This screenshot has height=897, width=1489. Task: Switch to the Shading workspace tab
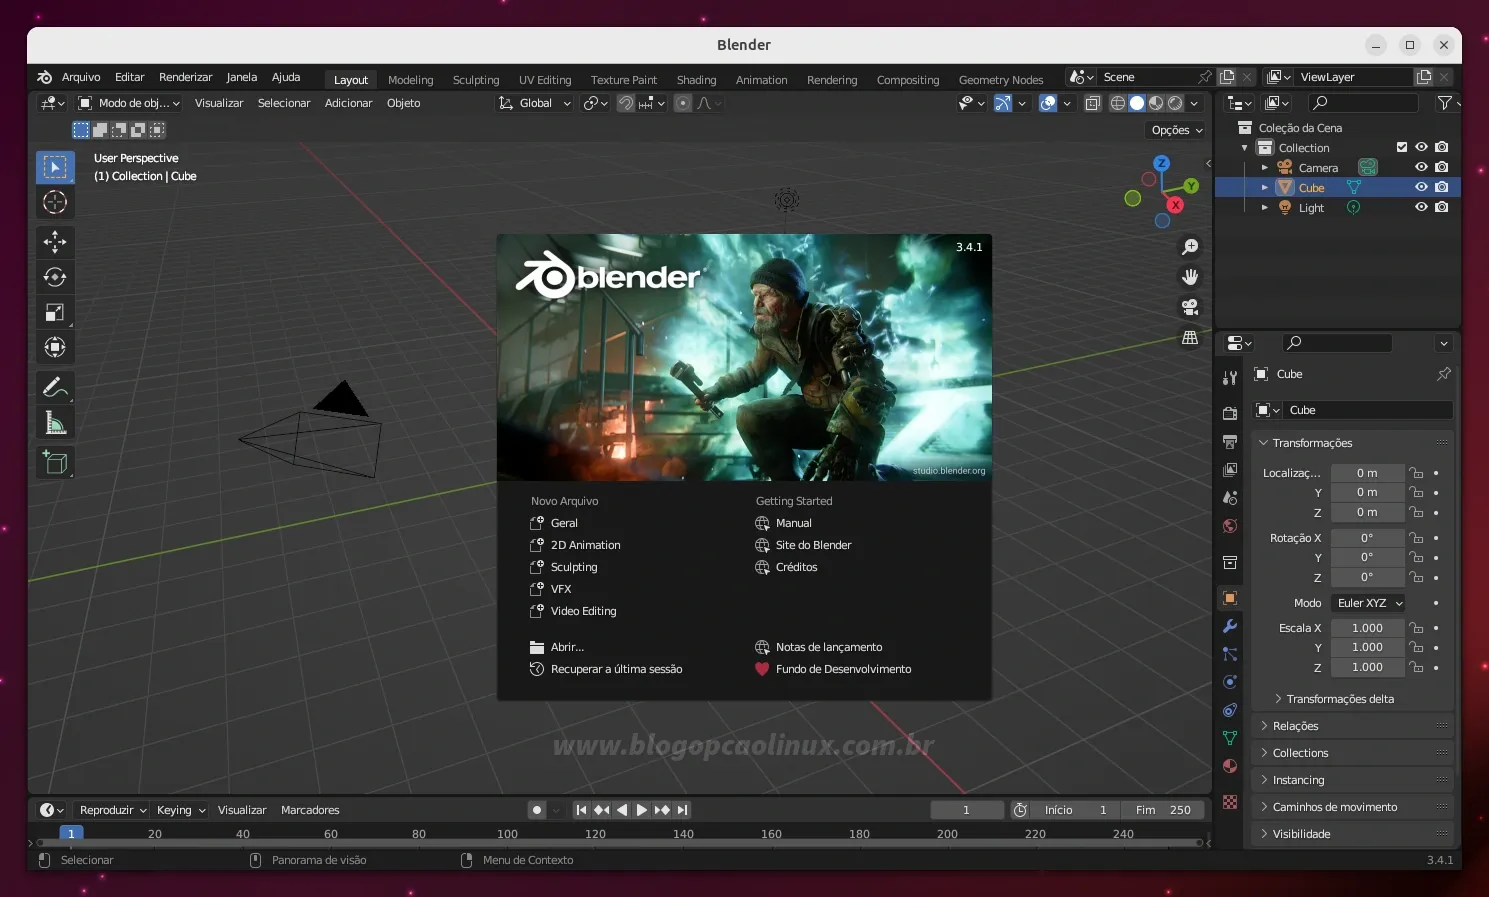tap(696, 80)
